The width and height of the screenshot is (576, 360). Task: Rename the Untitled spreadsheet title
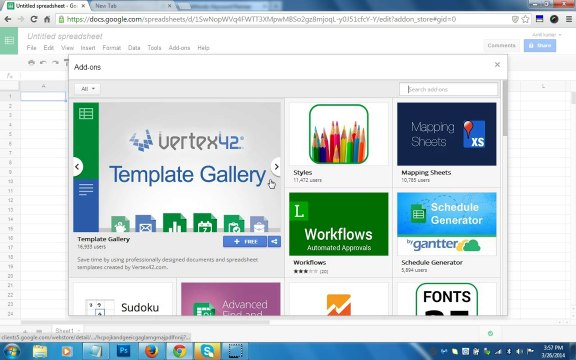point(65,36)
